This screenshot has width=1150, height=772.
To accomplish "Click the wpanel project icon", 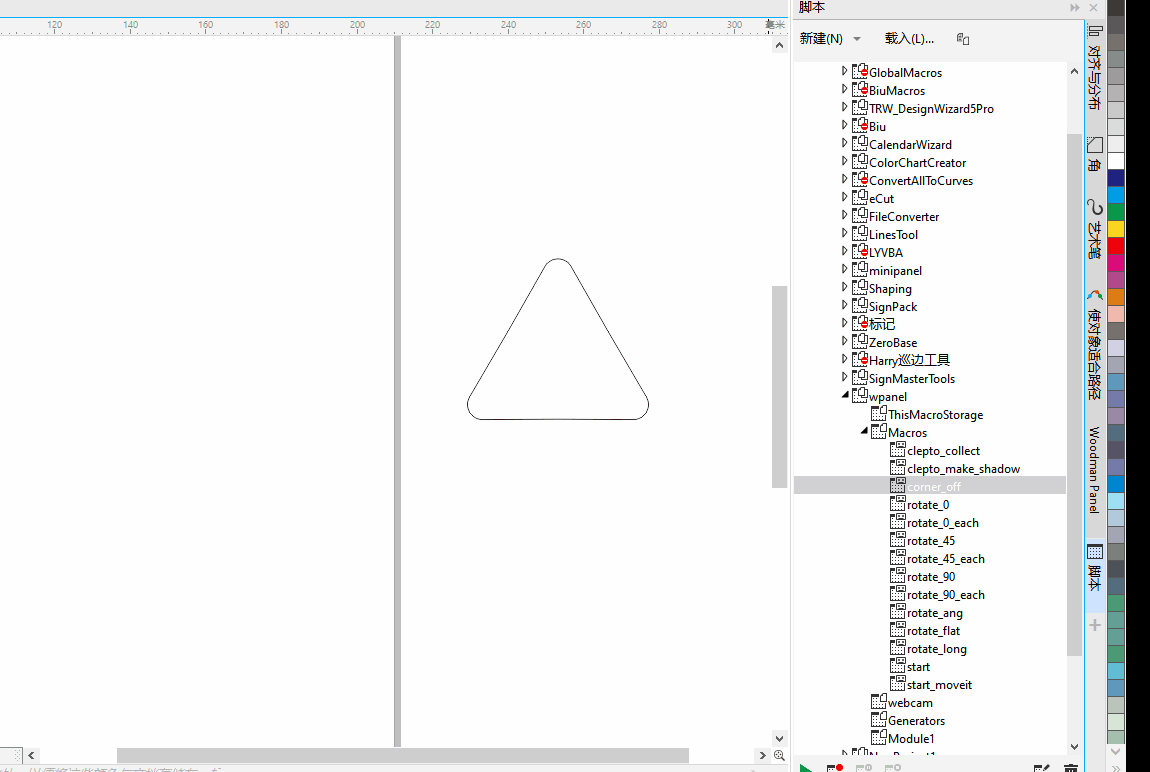I will pos(860,396).
